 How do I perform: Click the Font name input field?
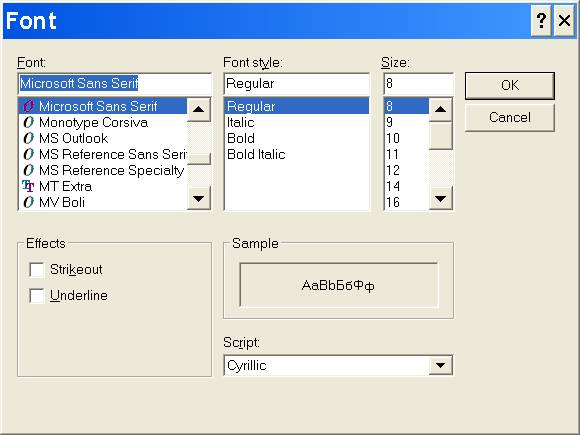pos(115,84)
